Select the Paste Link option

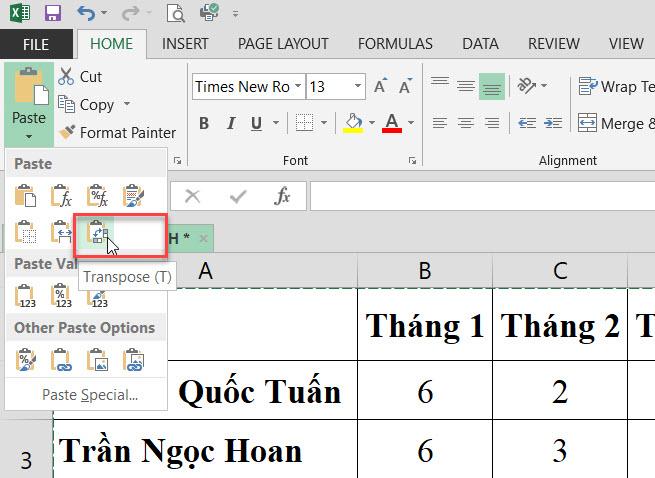pos(61,360)
